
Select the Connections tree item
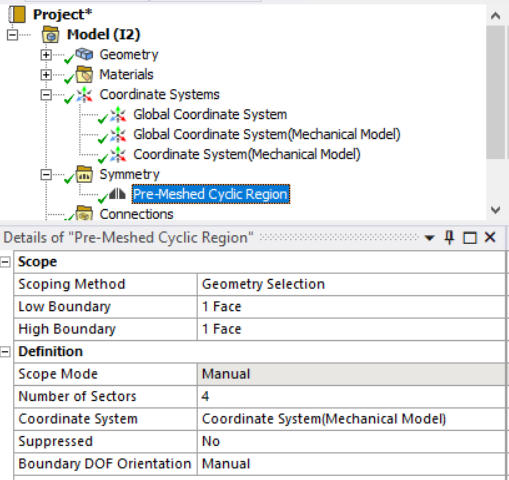click(136, 214)
